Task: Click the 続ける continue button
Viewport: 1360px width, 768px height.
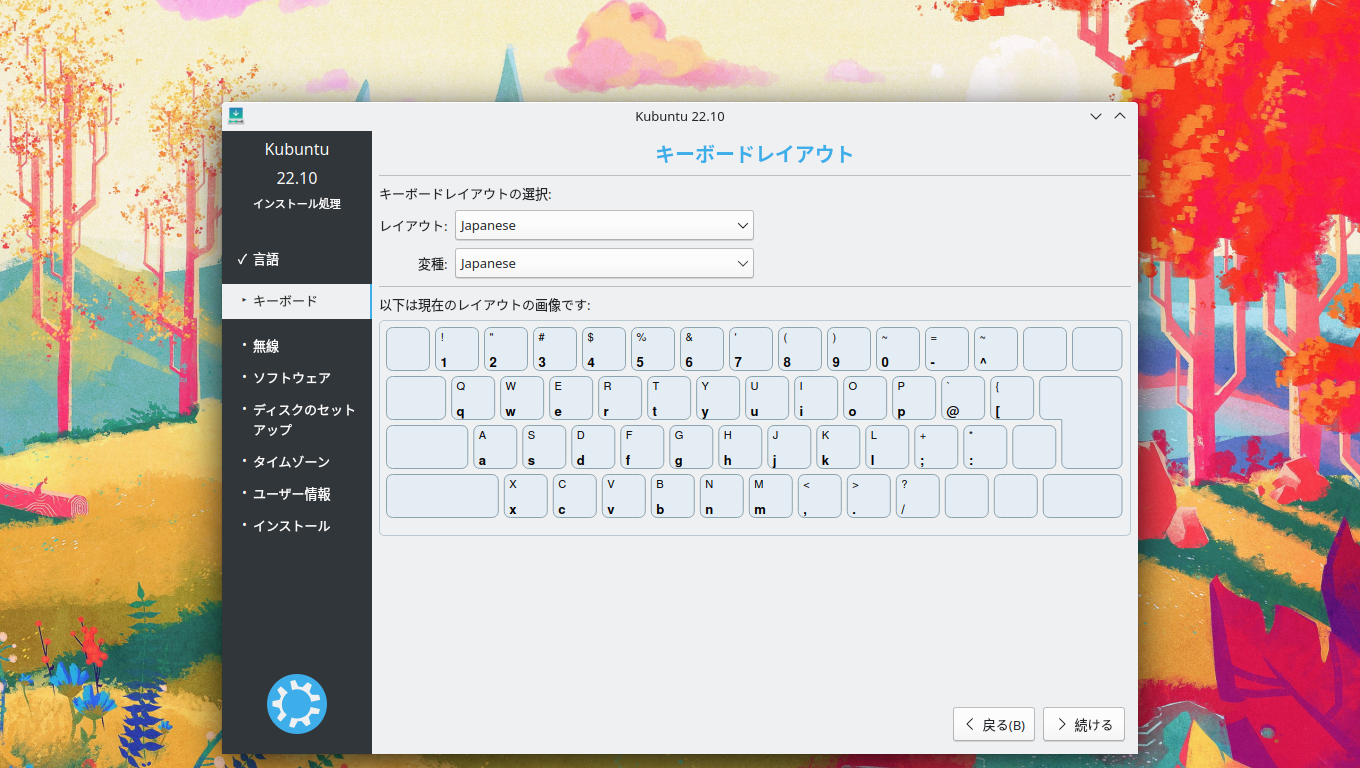Action: (x=1084, y=725)
